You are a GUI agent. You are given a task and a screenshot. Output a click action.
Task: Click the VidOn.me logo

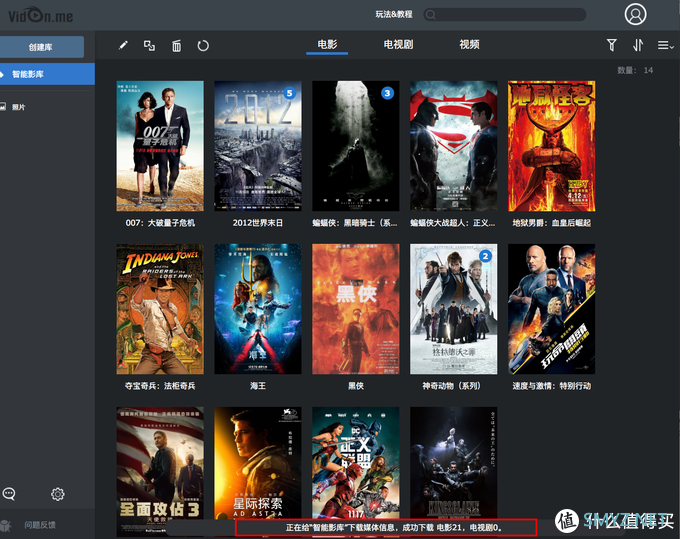(41, 16)
